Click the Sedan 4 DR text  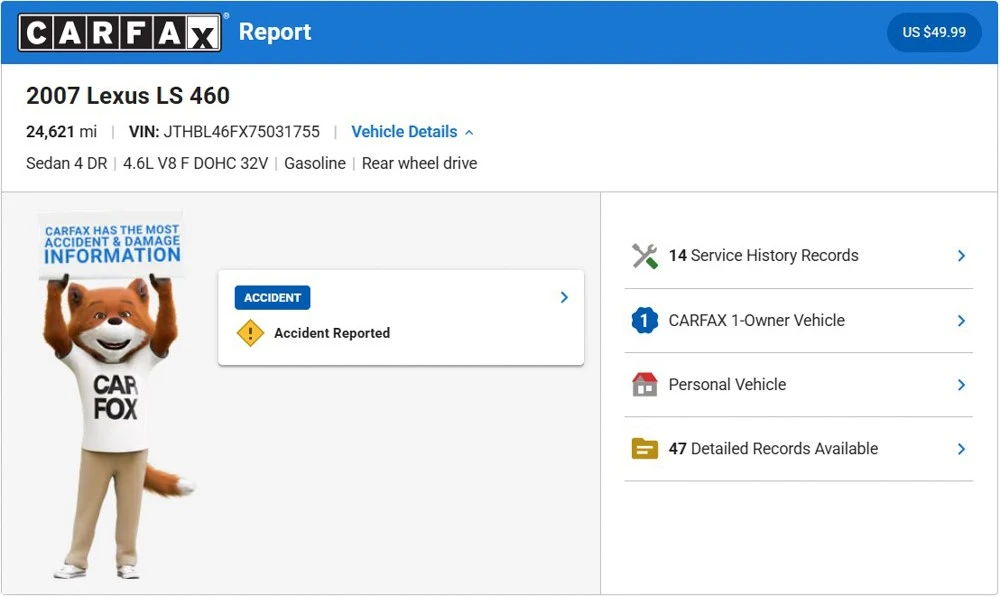66,163
